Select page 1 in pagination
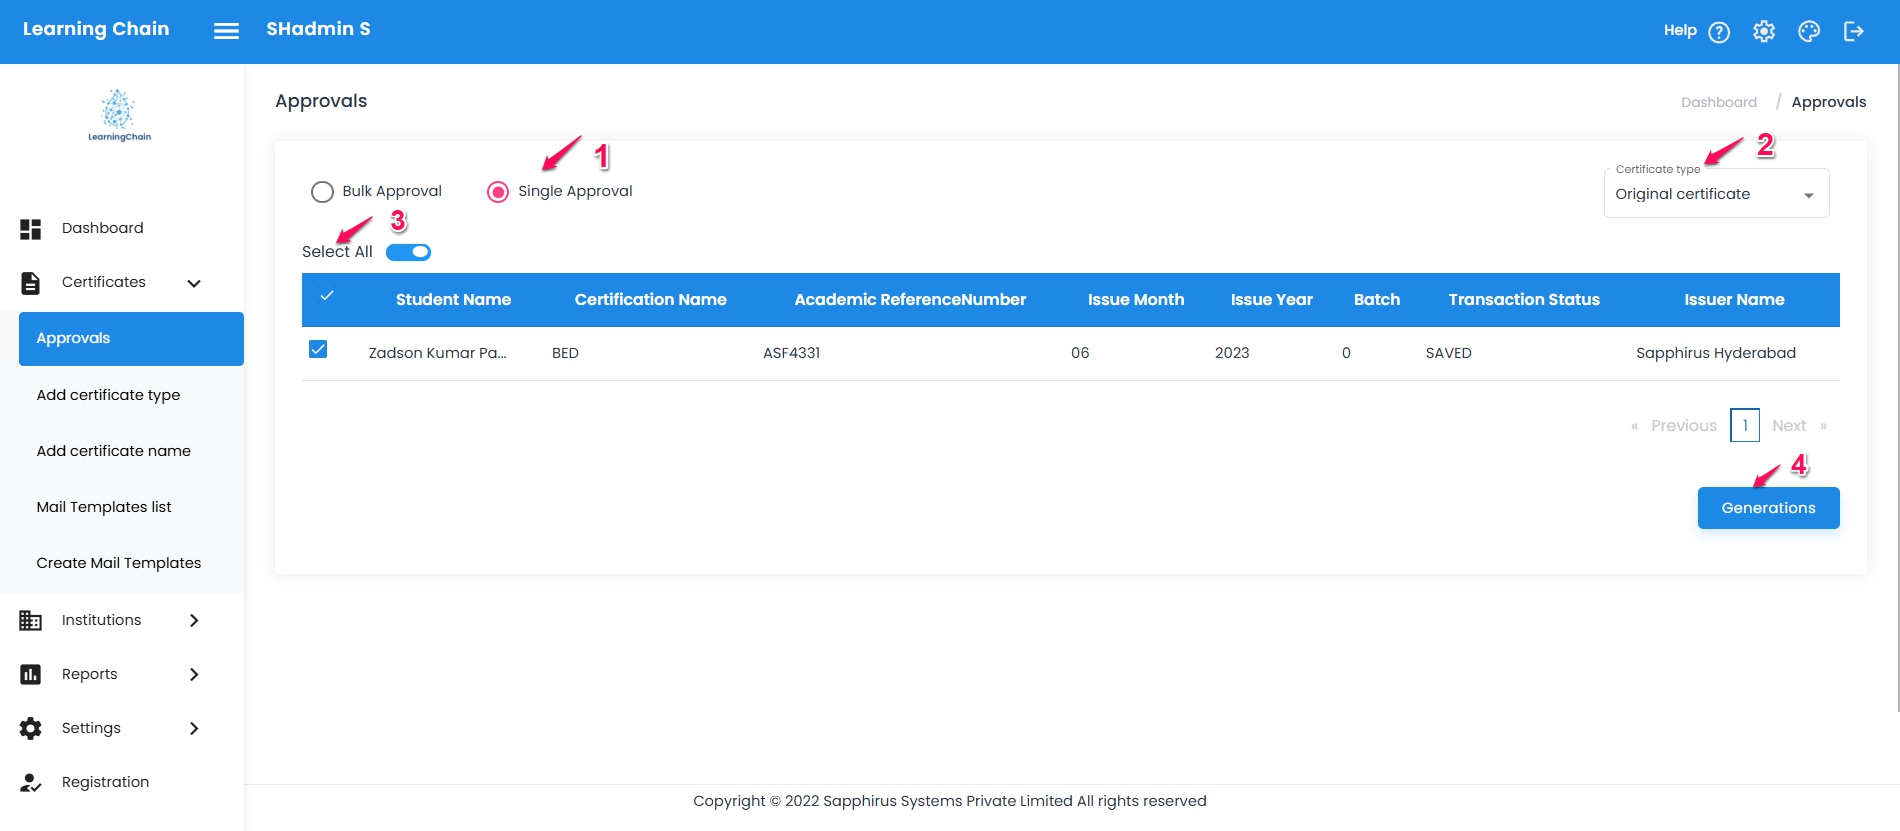This screenshot has height=831, width=1900. tap(1745, 426)
